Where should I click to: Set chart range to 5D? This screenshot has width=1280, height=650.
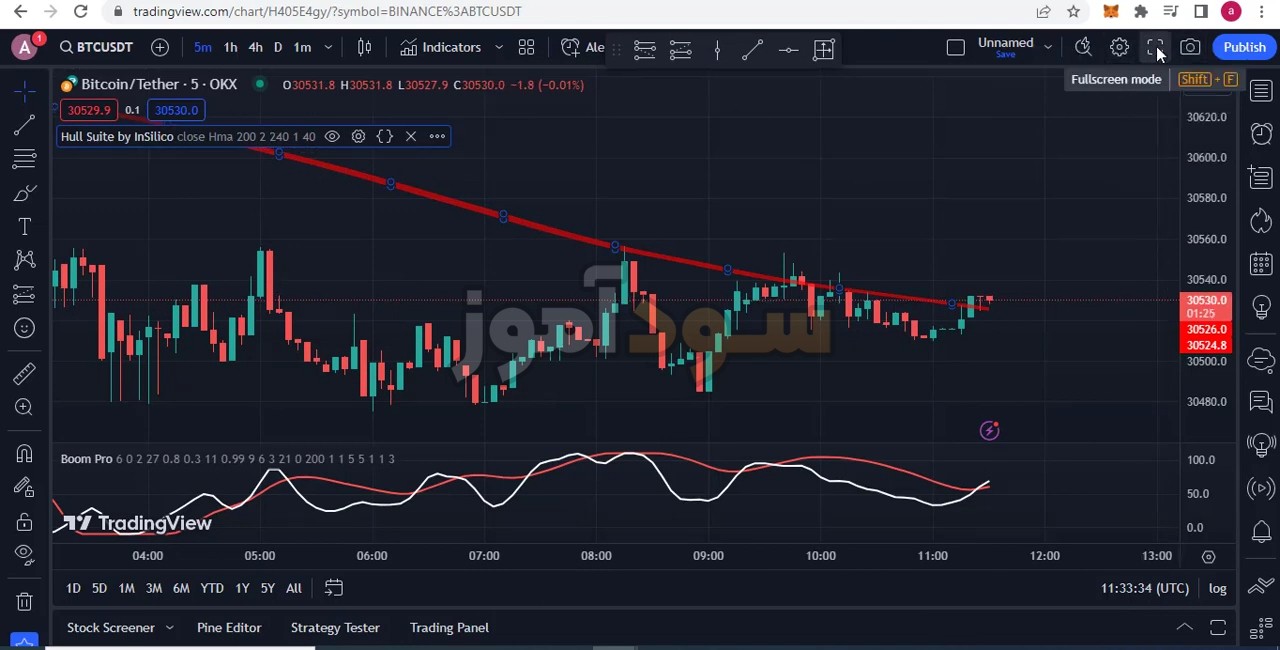coord(99,588)
